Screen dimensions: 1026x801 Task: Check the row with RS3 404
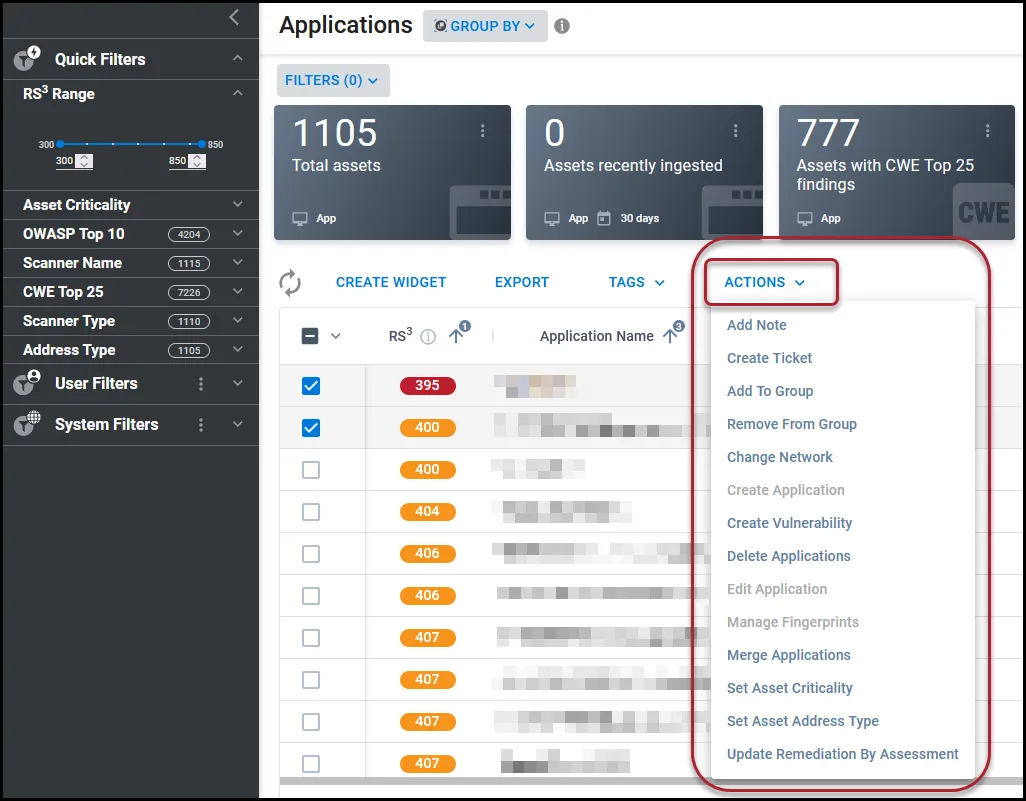[311, 512]
